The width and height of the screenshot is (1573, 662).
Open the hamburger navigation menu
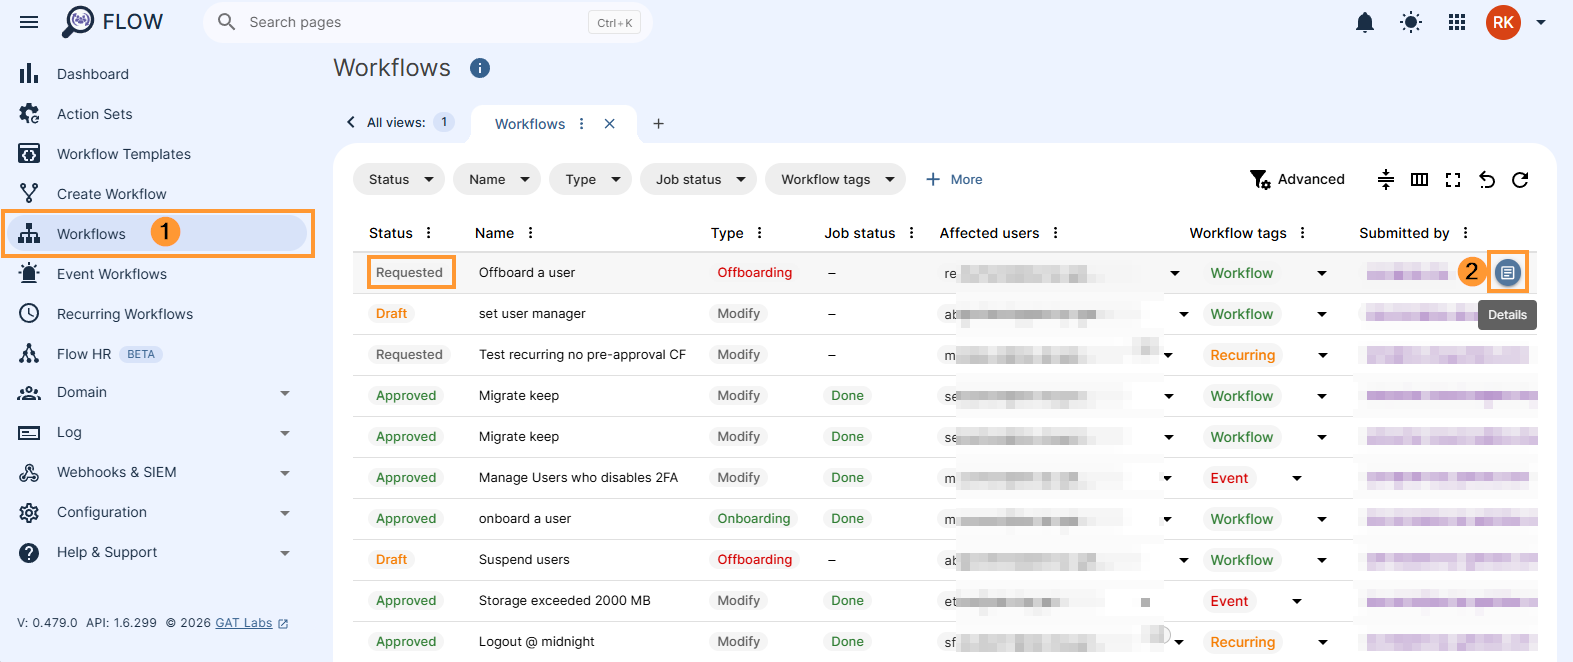coord(29,22)
